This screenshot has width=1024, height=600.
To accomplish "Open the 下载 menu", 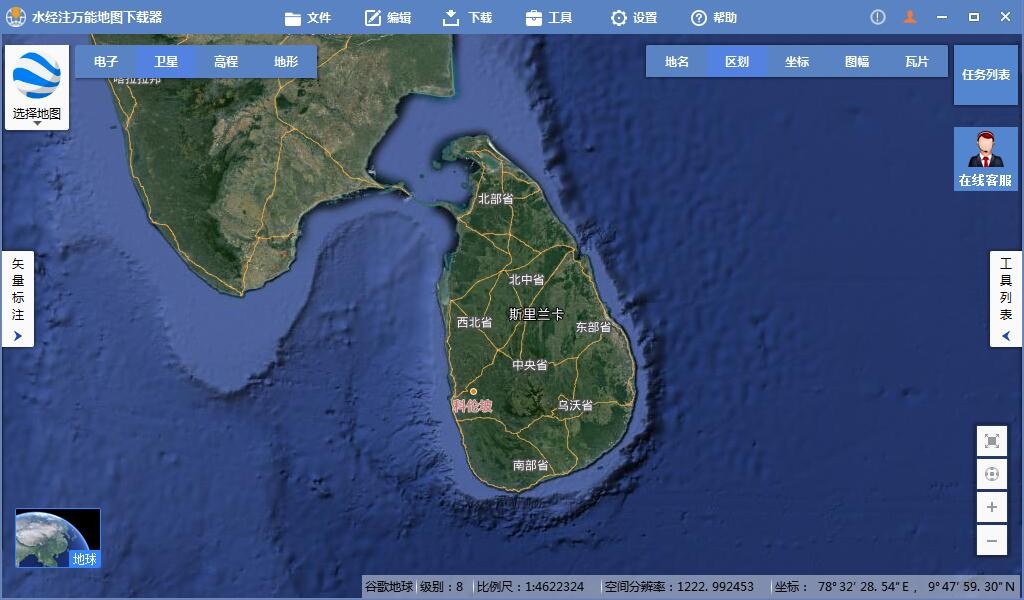I will point(467,17).
